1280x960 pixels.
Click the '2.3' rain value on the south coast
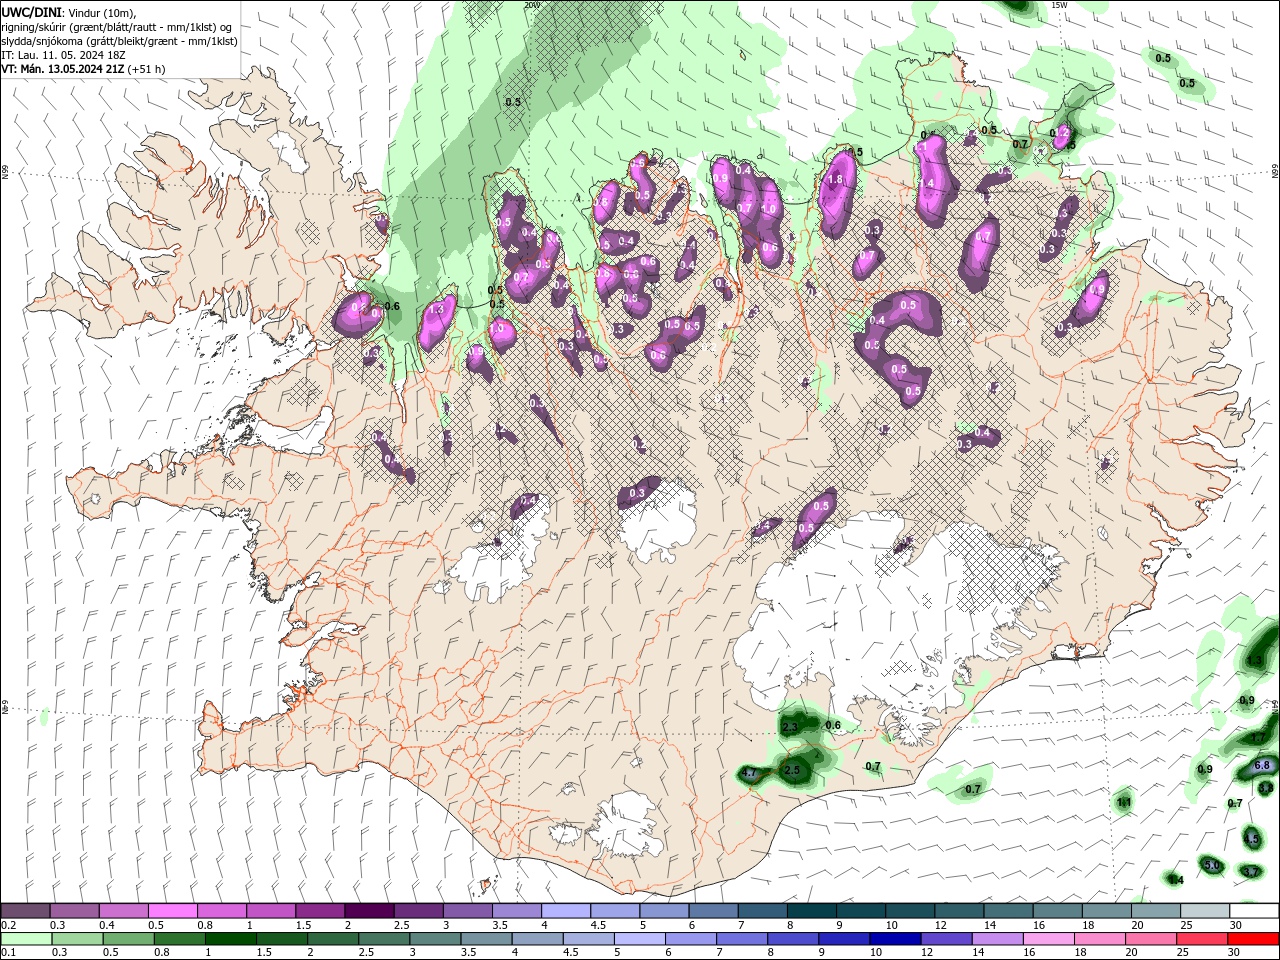pyautogui.click(x=789, y=728)
